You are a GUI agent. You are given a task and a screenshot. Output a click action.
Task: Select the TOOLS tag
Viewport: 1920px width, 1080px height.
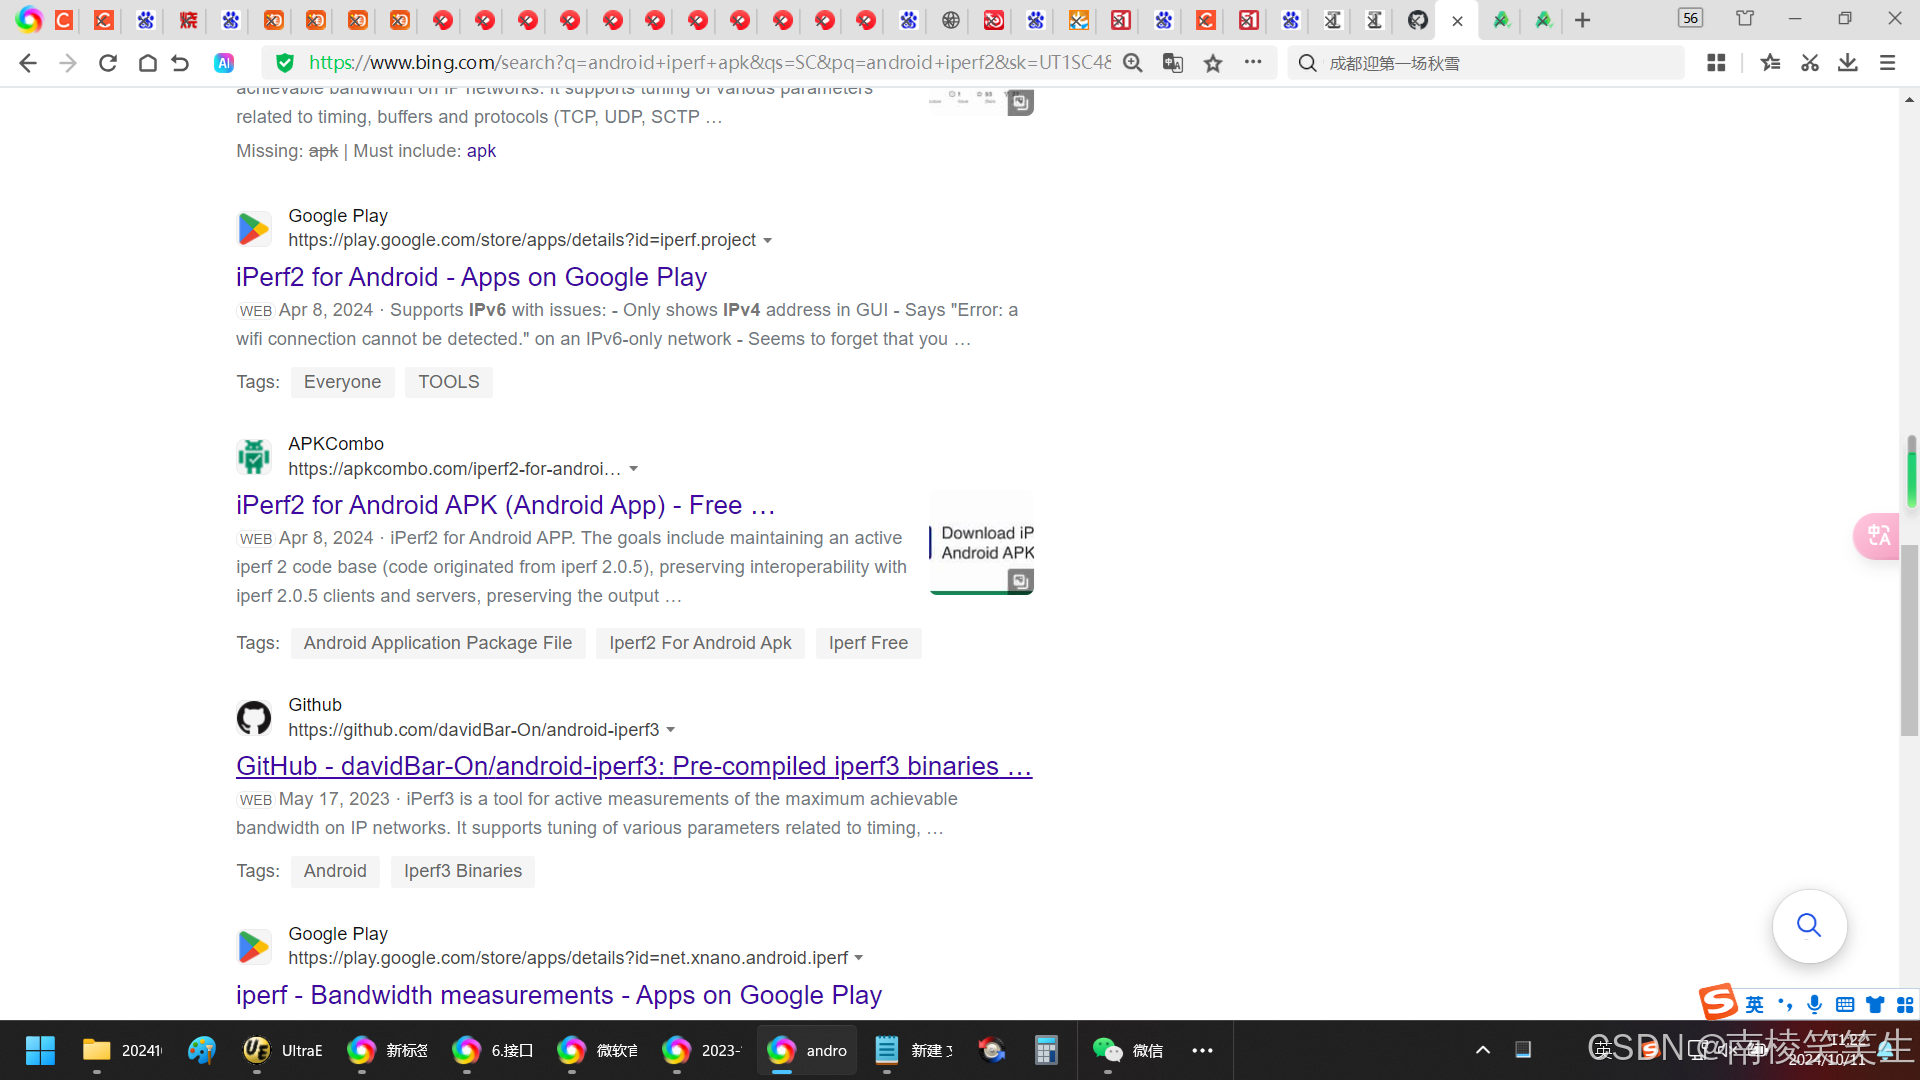coord(448,382)
